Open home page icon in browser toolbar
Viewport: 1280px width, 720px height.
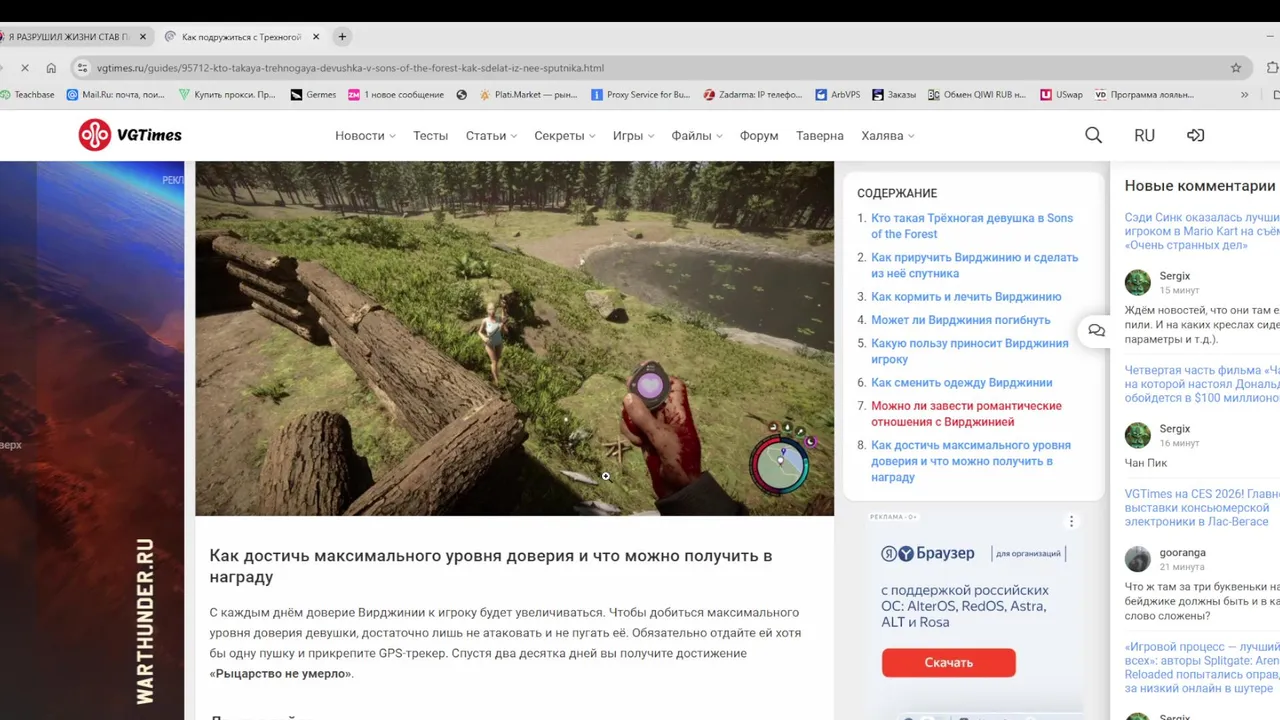coord(52,68)
